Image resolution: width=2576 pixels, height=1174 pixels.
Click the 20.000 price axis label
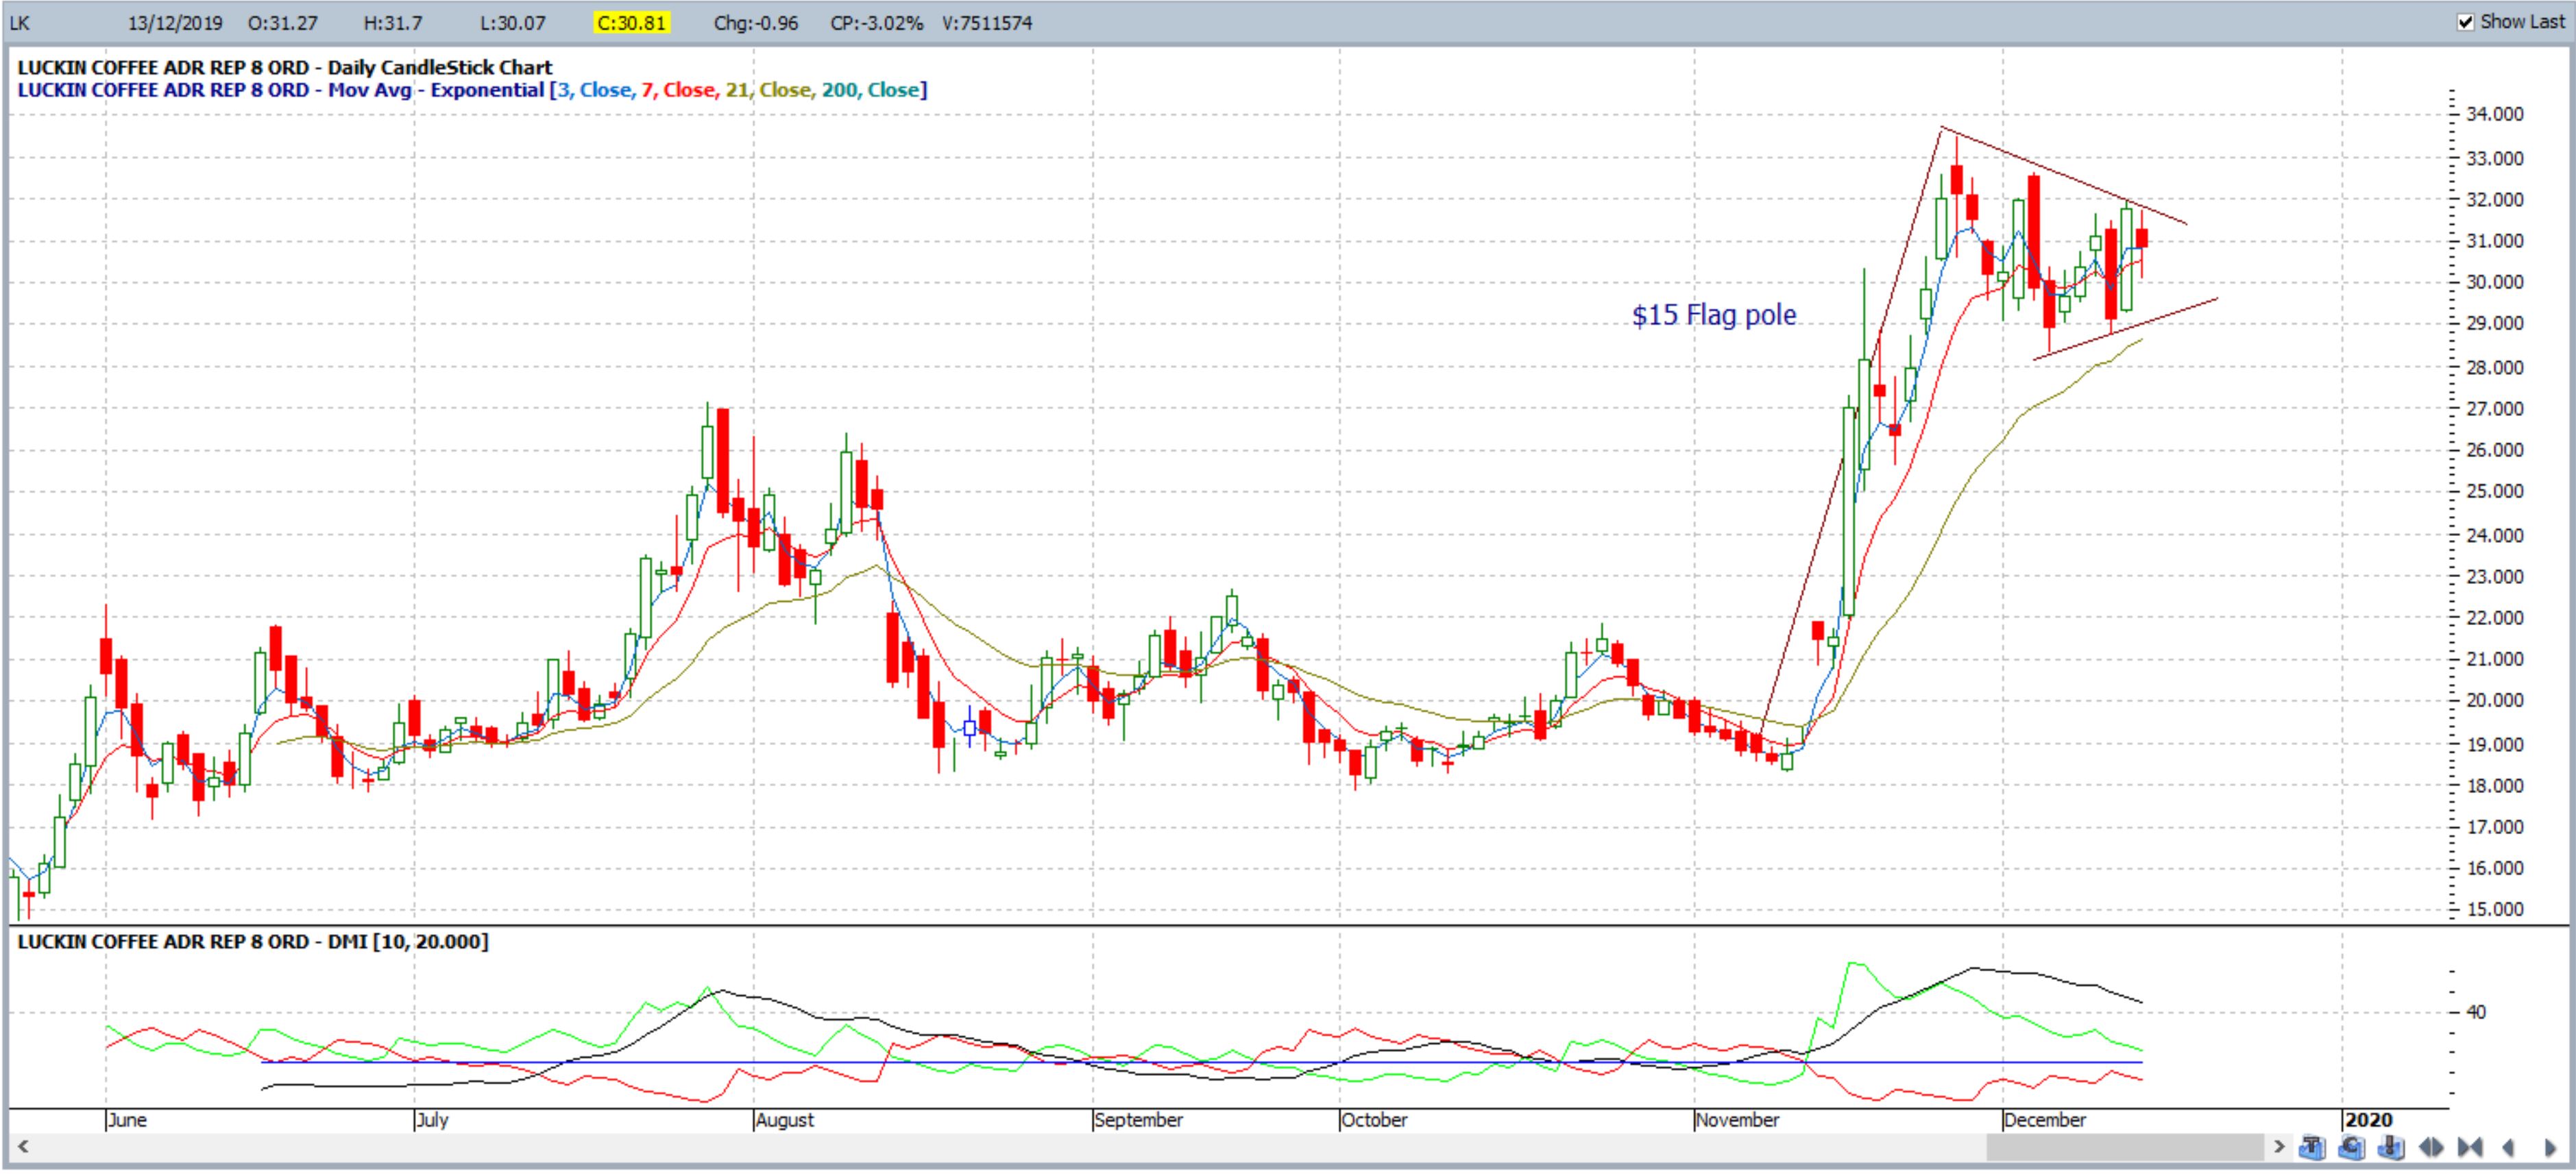(2494, 700)
